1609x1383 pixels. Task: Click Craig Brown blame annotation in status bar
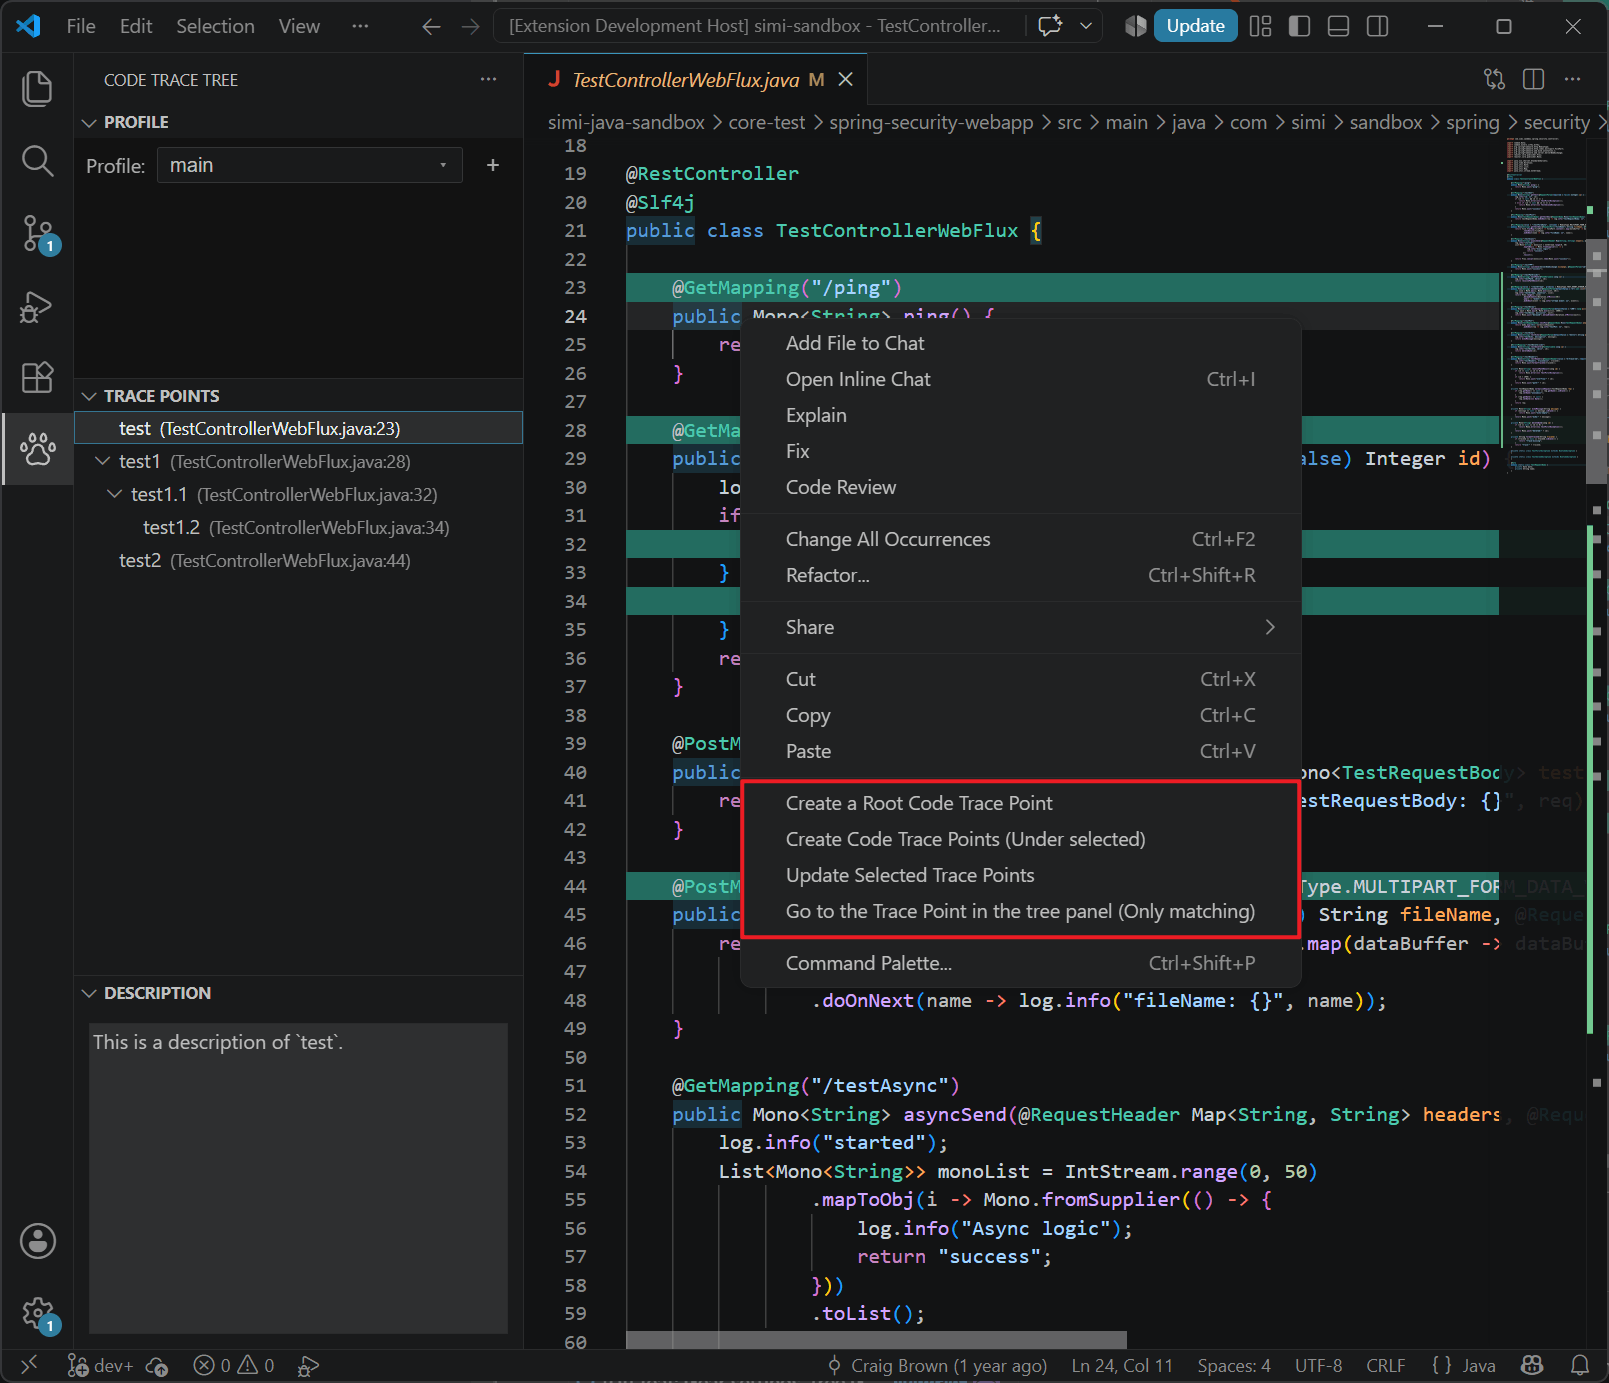[x=937, y=1365]
